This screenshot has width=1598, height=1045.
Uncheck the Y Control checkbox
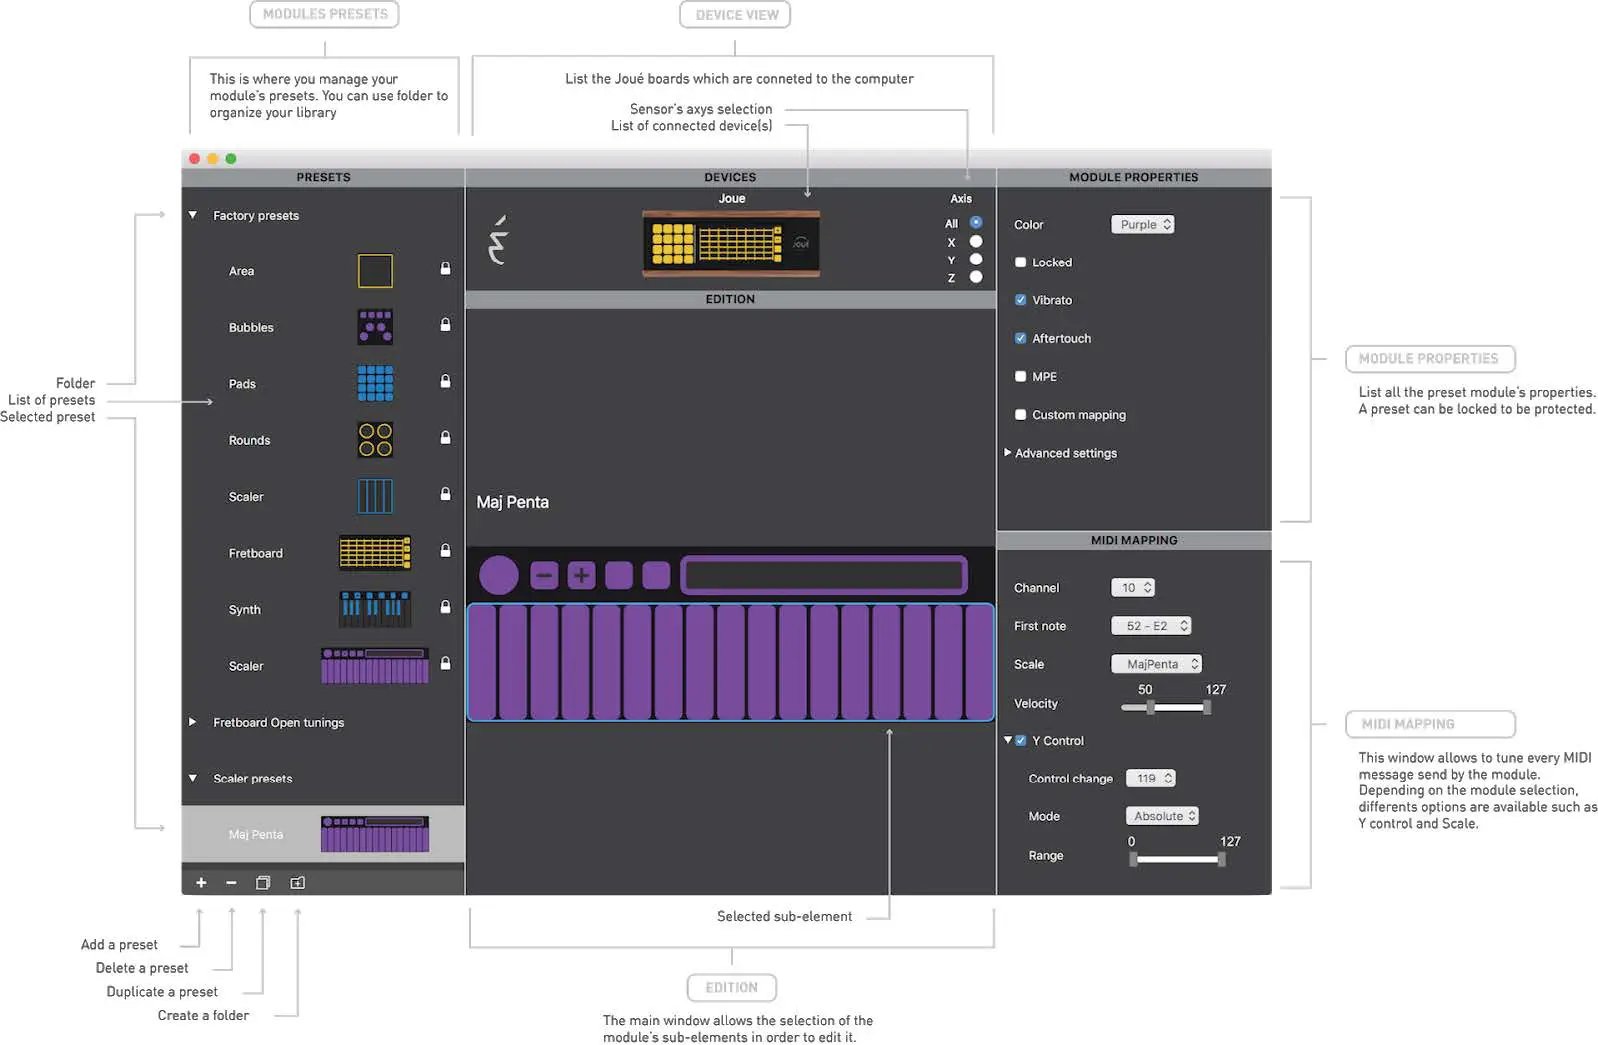[1020, 740]
